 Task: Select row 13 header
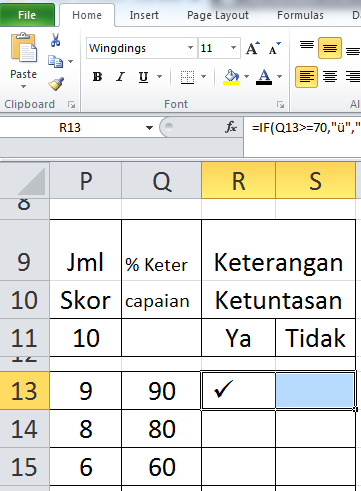25,391
